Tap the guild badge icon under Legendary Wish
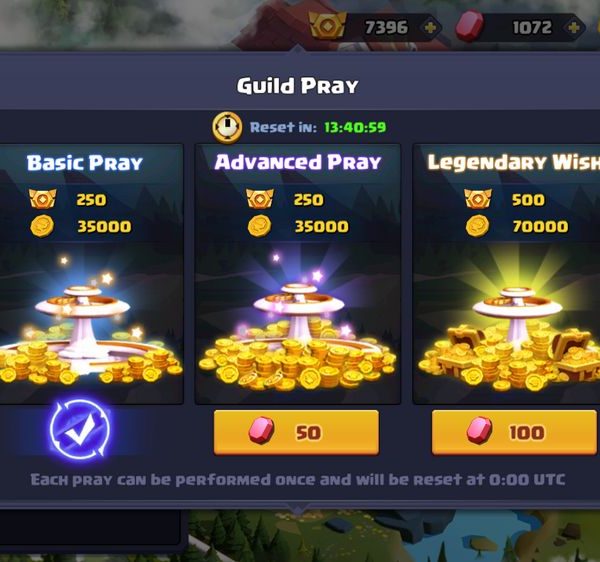600x562 pixels. pyautogui.click(x=478, y=199)
